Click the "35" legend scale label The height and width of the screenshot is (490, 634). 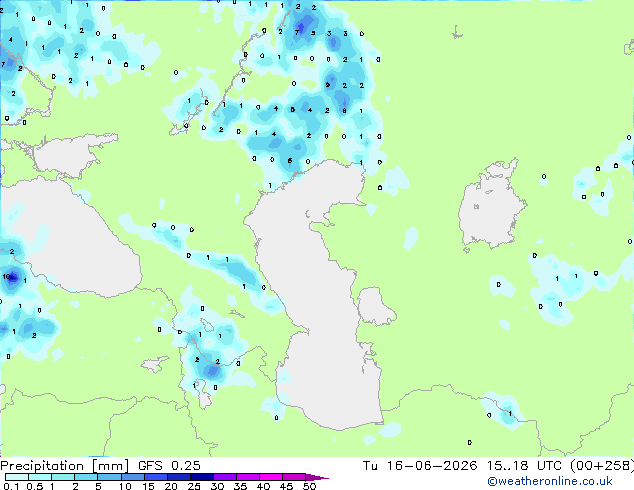click(240, 486)
